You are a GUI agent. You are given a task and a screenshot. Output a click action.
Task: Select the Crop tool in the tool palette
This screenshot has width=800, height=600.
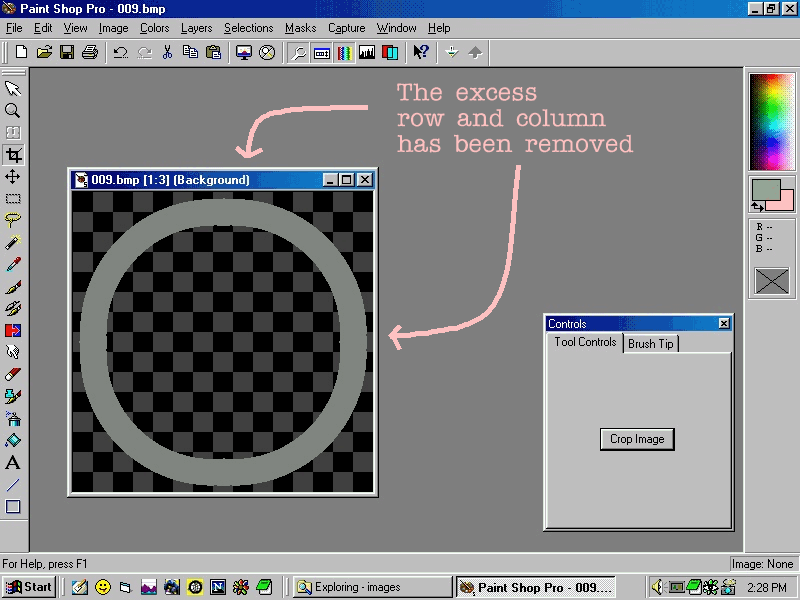(x=13, y=155)
